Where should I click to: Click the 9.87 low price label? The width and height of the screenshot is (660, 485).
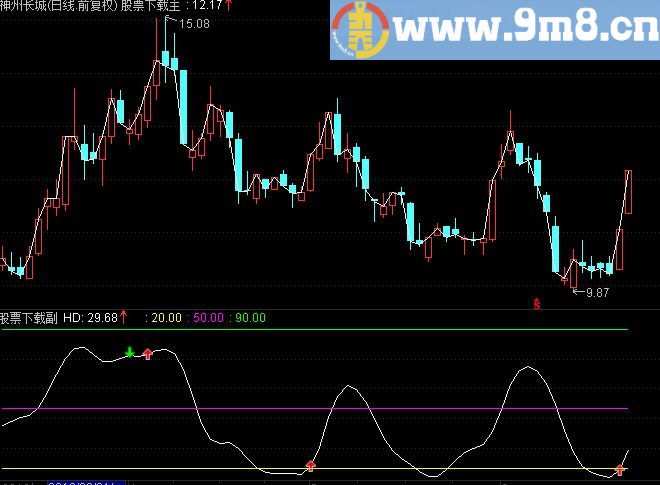click(597, 293)
